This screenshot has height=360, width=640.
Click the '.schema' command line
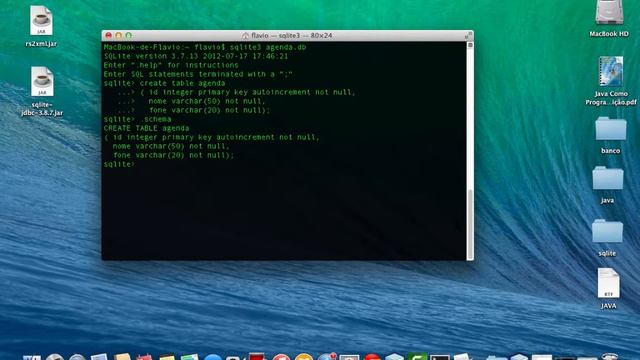click(x=137, y=119)
